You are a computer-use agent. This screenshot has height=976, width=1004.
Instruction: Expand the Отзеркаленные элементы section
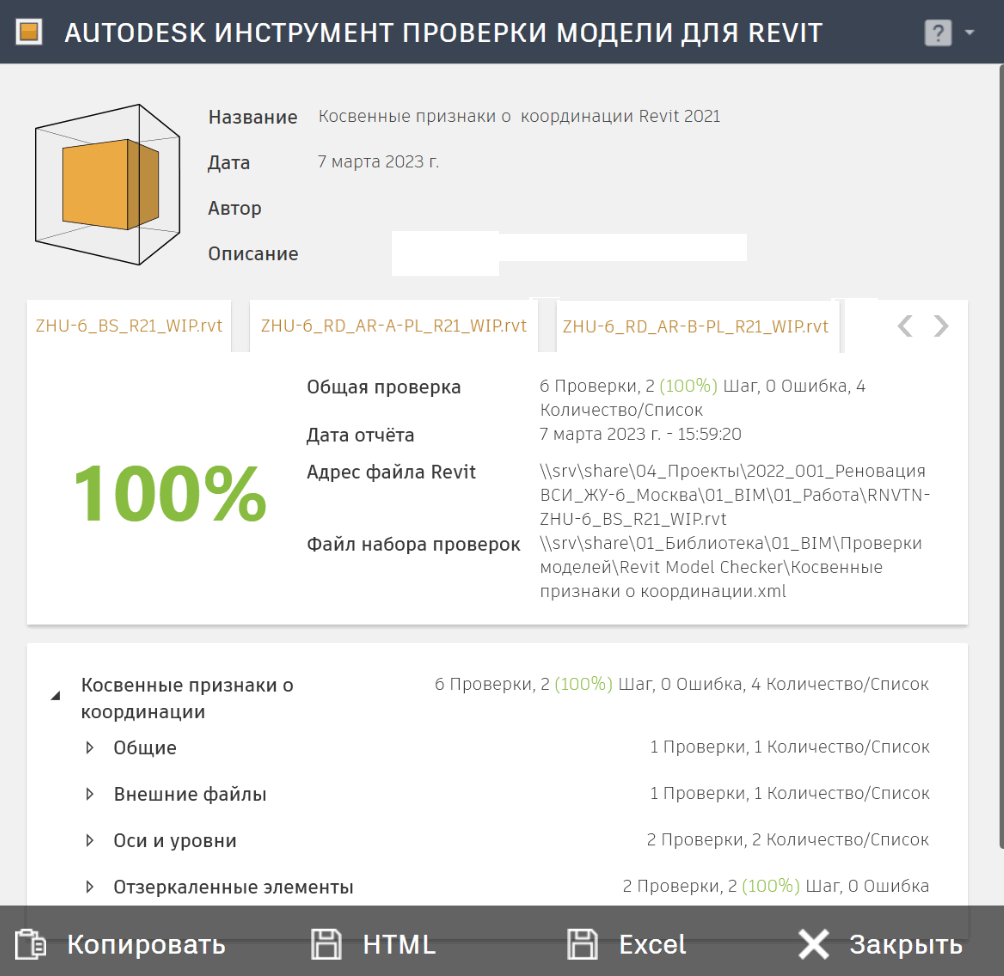pyautogui.click(x=90, y=887)
